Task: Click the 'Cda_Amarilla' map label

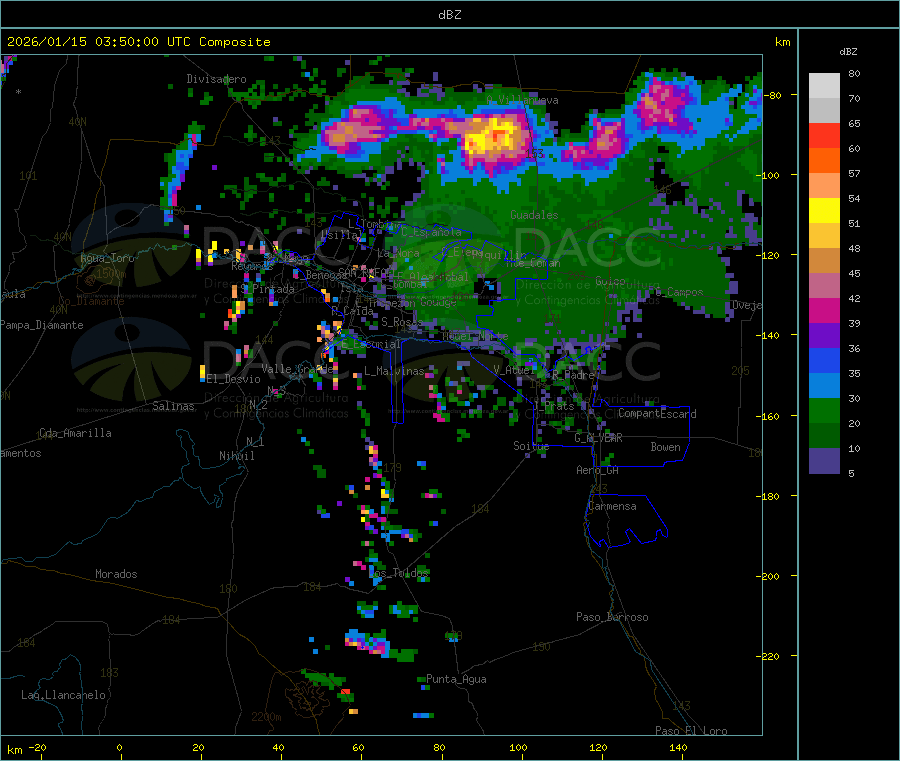Action: 75,433
